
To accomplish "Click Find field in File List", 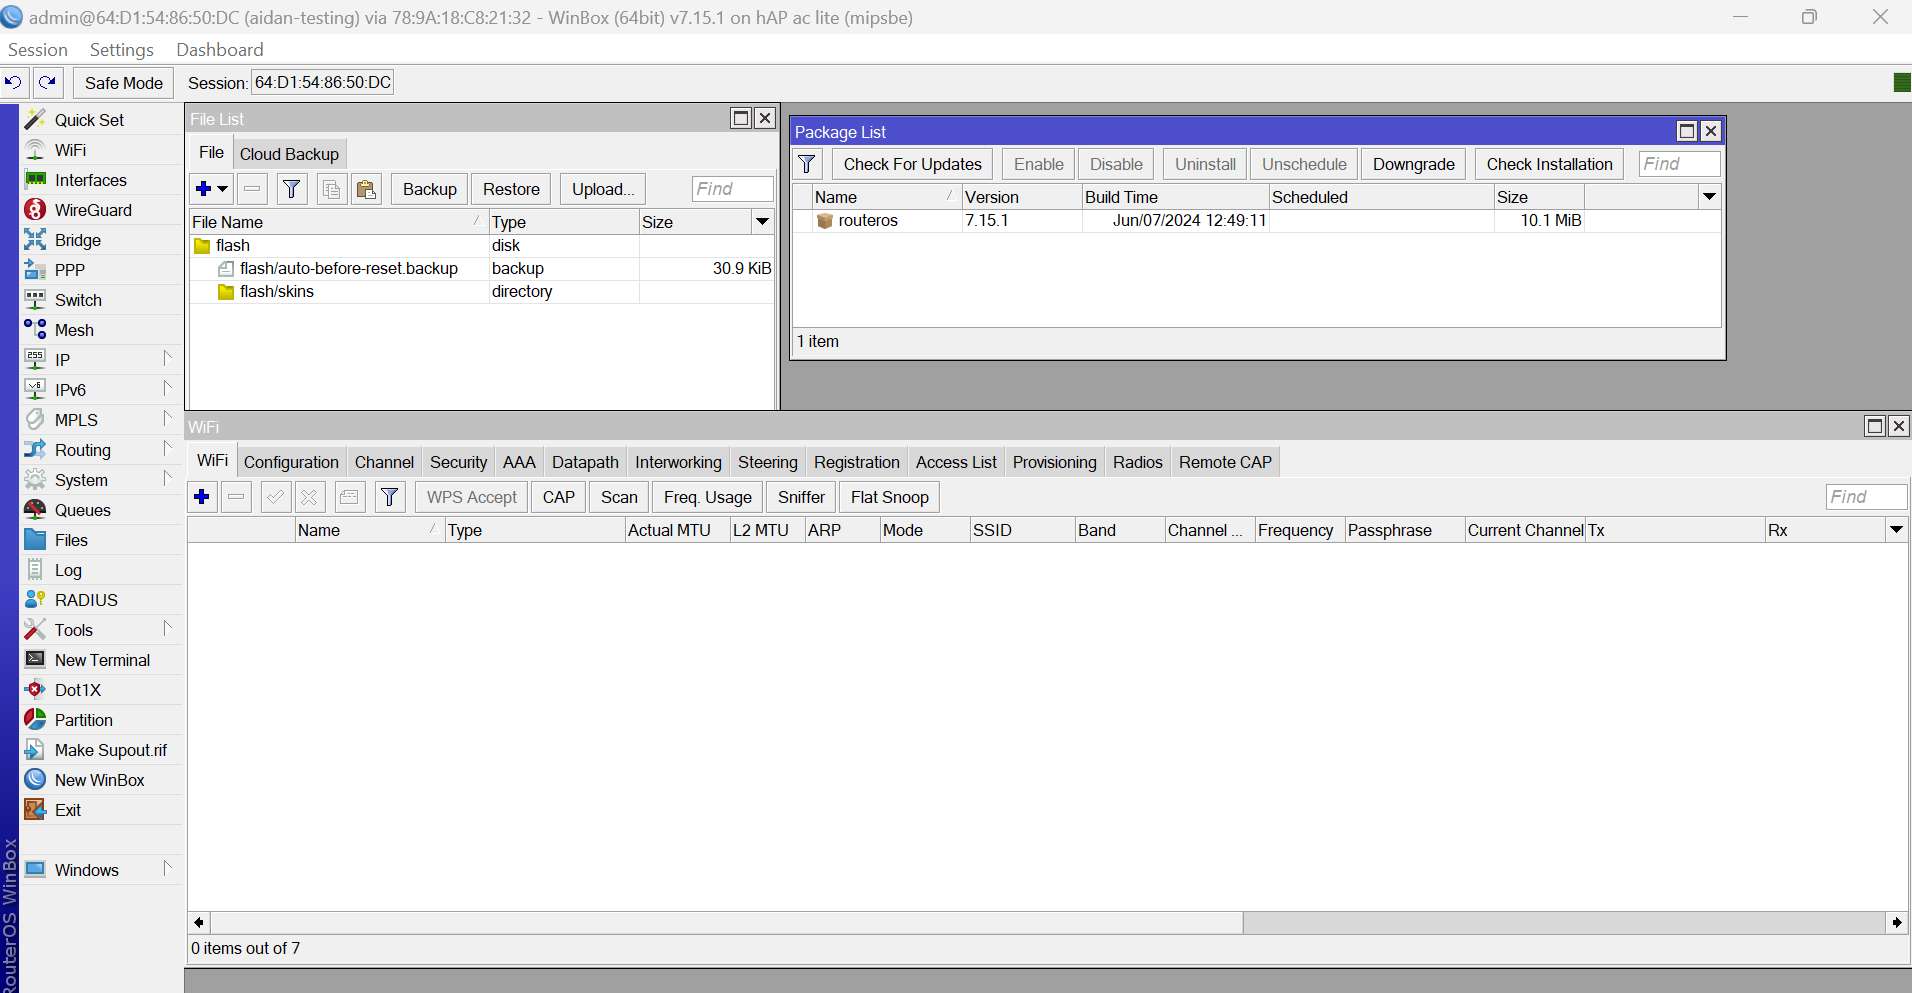I will click(733, 189).
